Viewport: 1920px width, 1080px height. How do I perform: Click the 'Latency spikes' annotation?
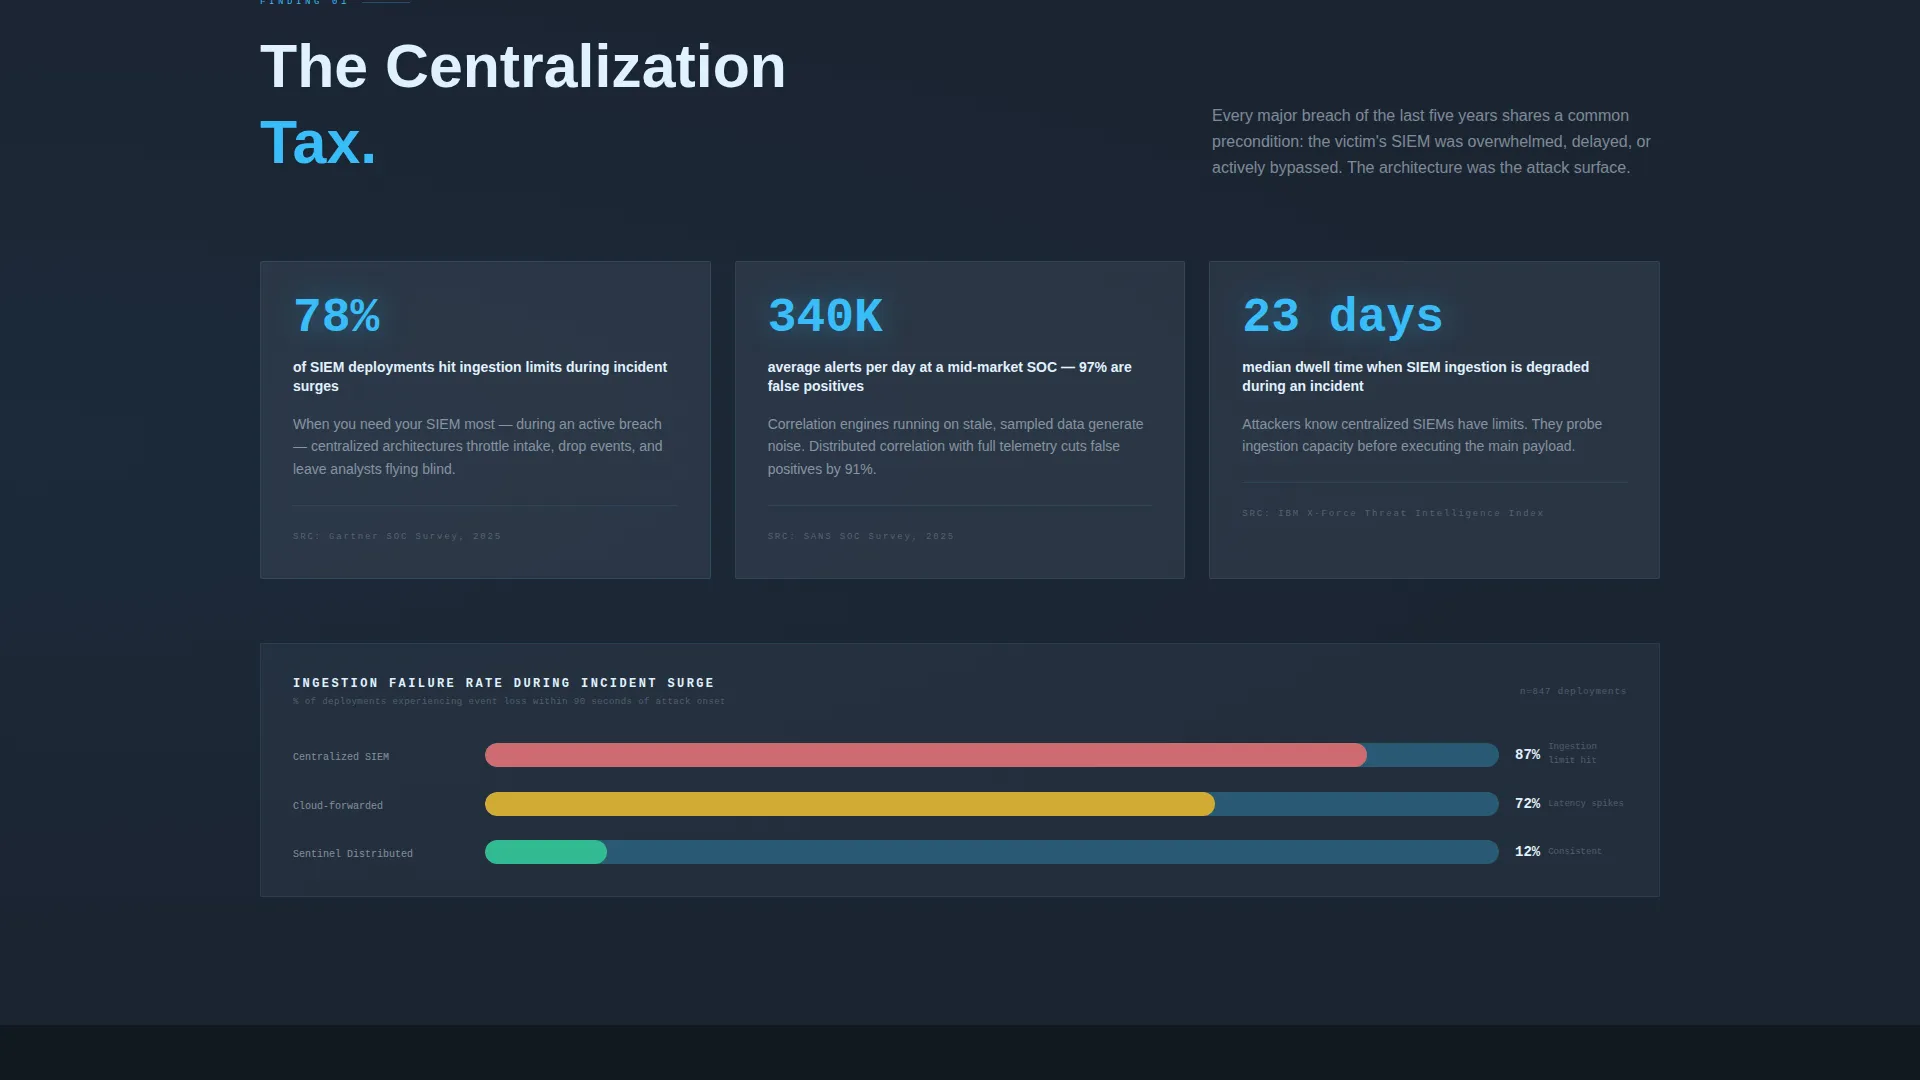pyautogui.click(x=1586, y=803)
